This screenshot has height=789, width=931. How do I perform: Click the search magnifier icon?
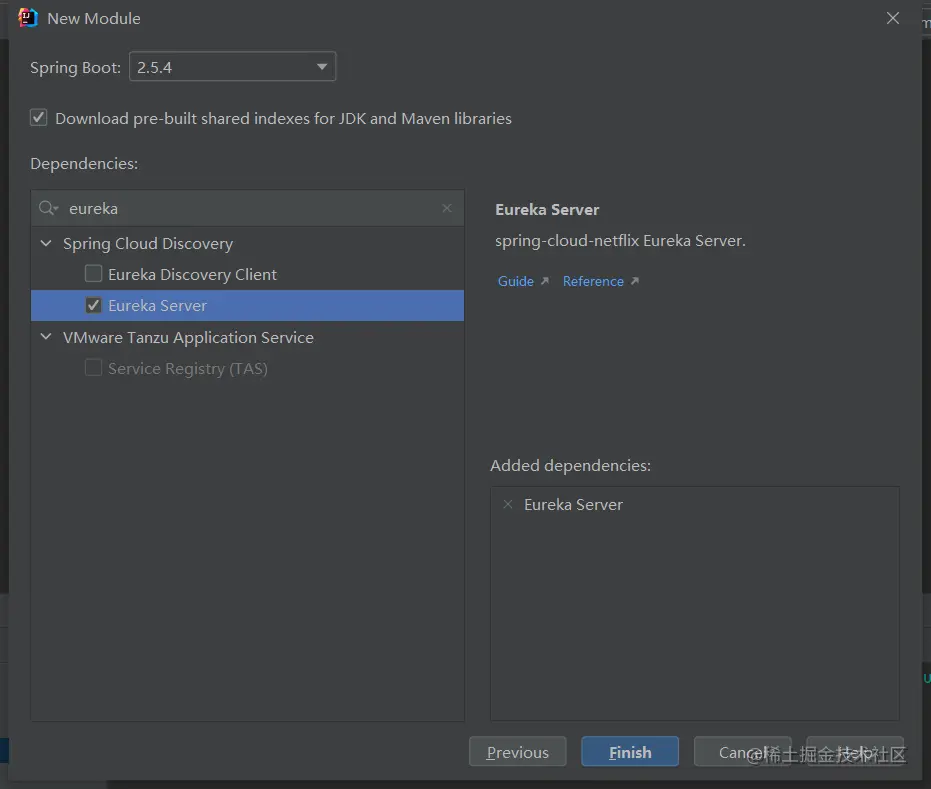[x=47, y=208]
